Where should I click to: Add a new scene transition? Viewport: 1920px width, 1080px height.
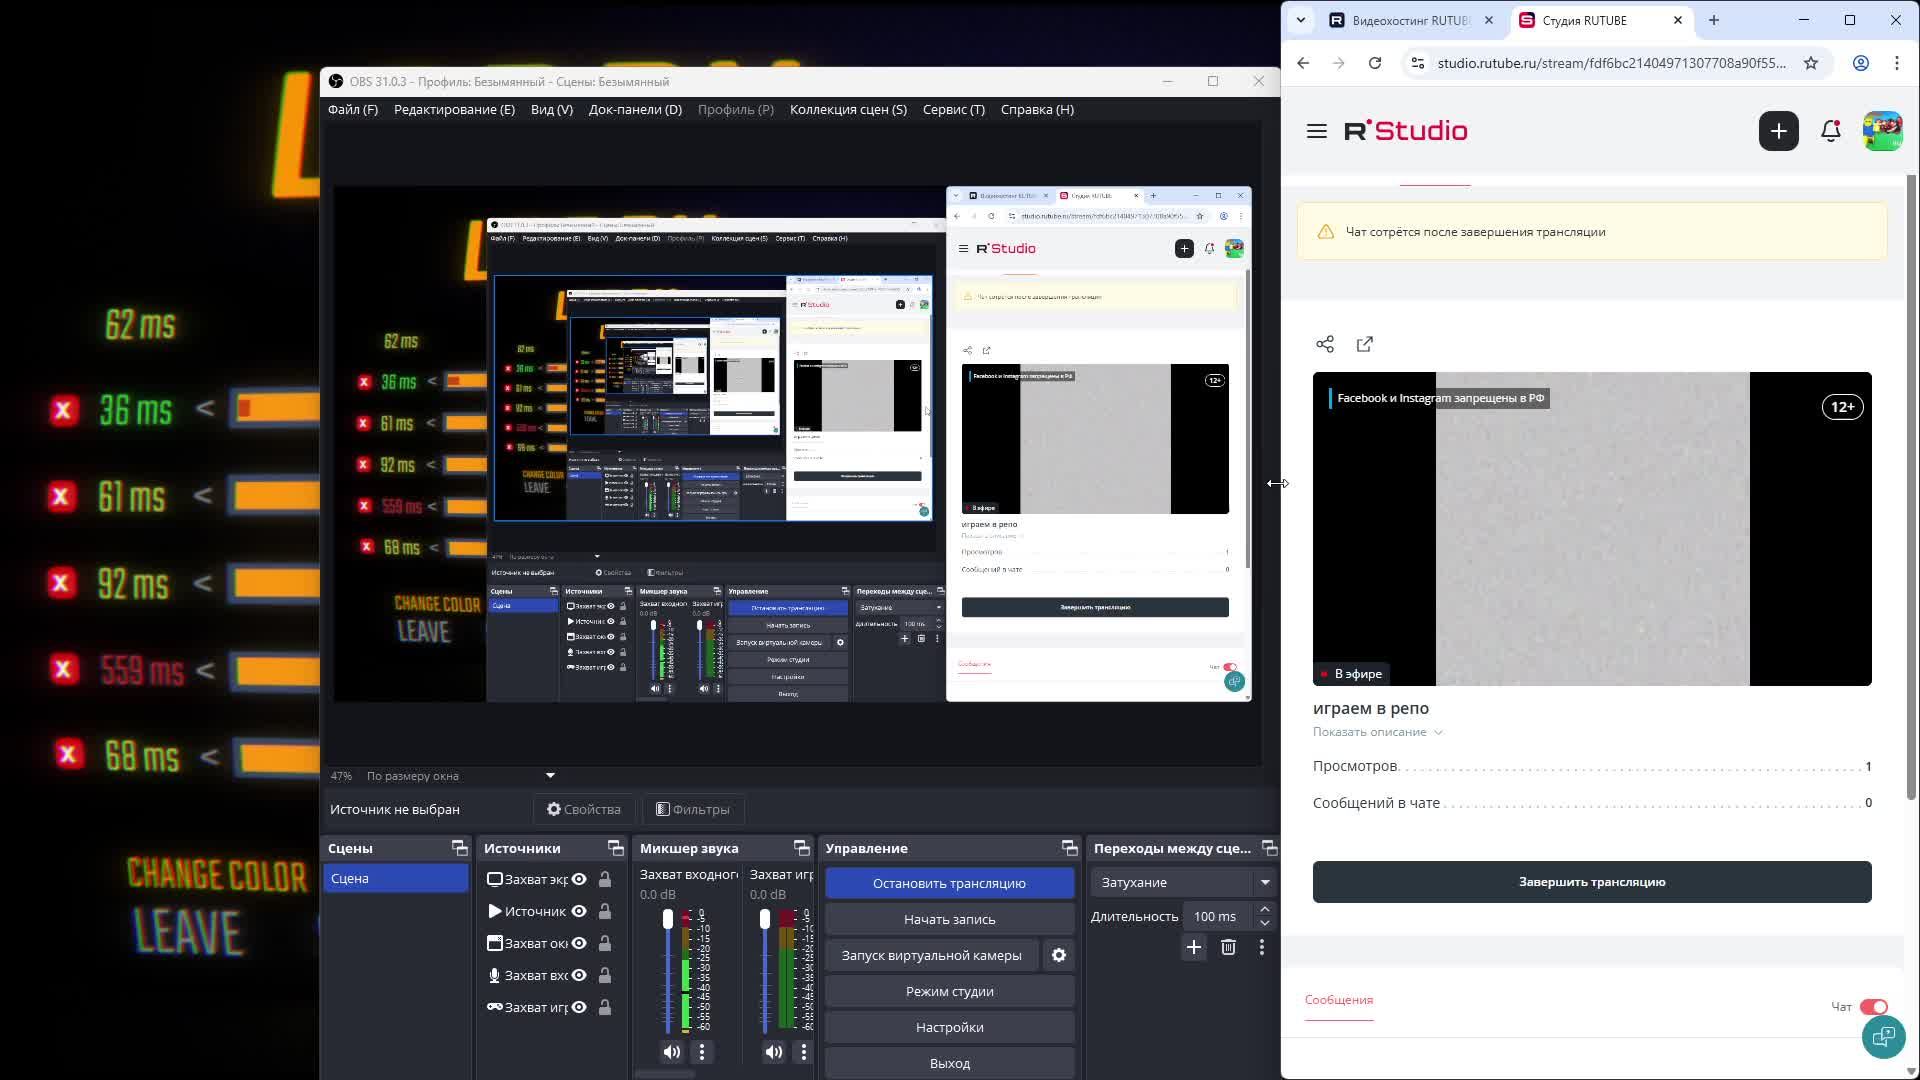[x=1194, y=947]
